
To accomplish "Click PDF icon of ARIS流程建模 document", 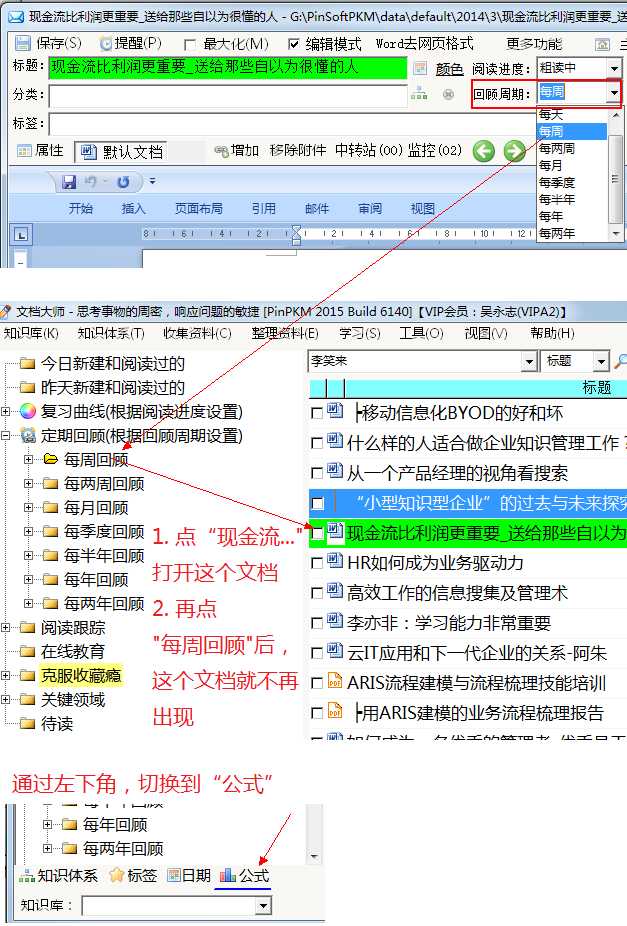I will pyautogui.click(x=335, y=680).
